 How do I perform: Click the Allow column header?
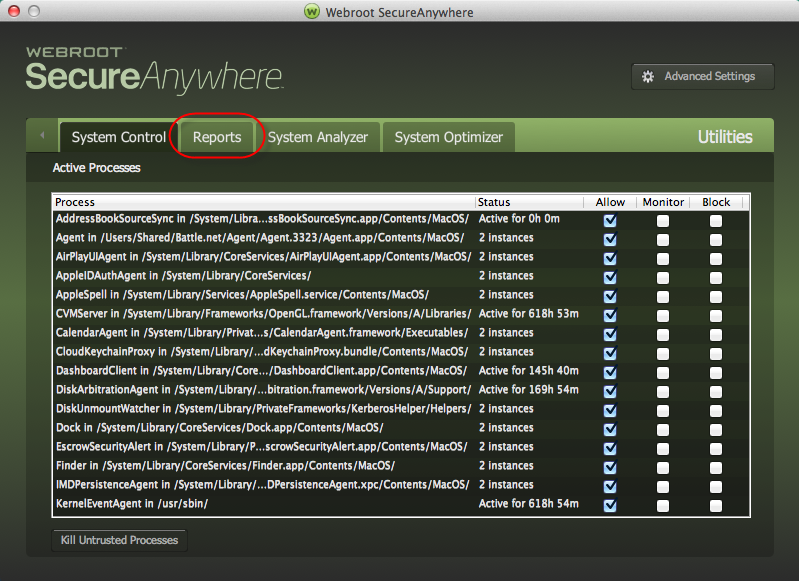[x=610, y=202]
